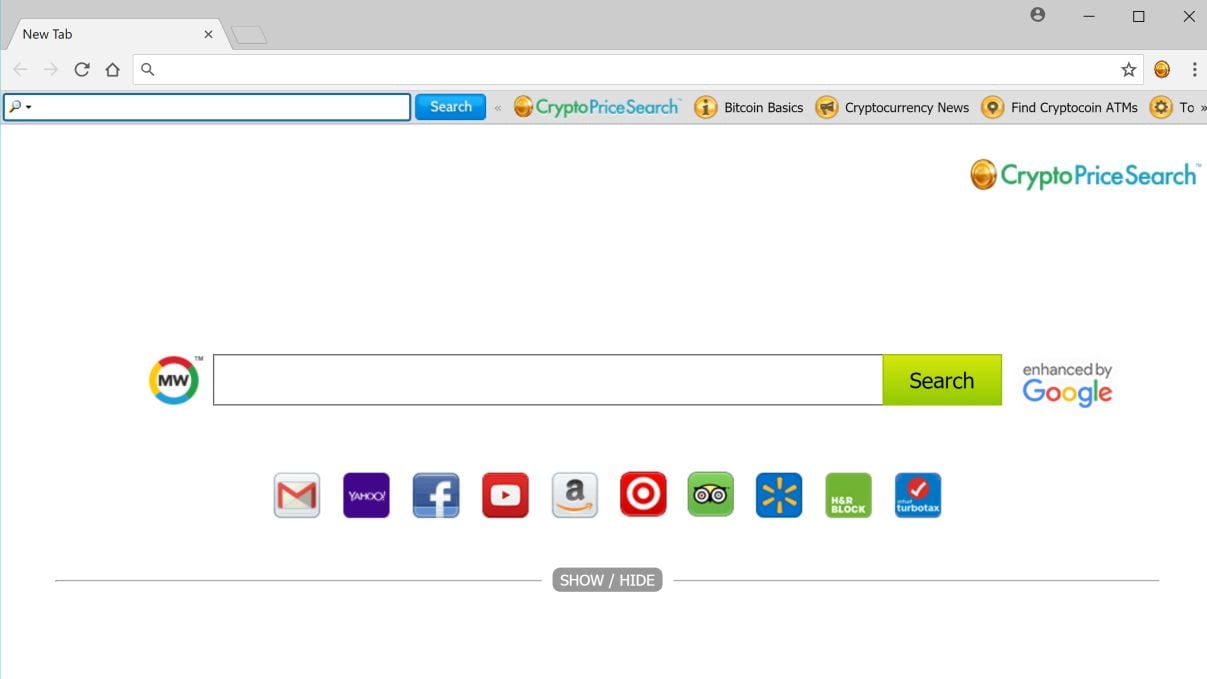The height and width of the screenshot is (679, 1207).
Task: Click the forward navigation arrow
Action: pos(51,69)
